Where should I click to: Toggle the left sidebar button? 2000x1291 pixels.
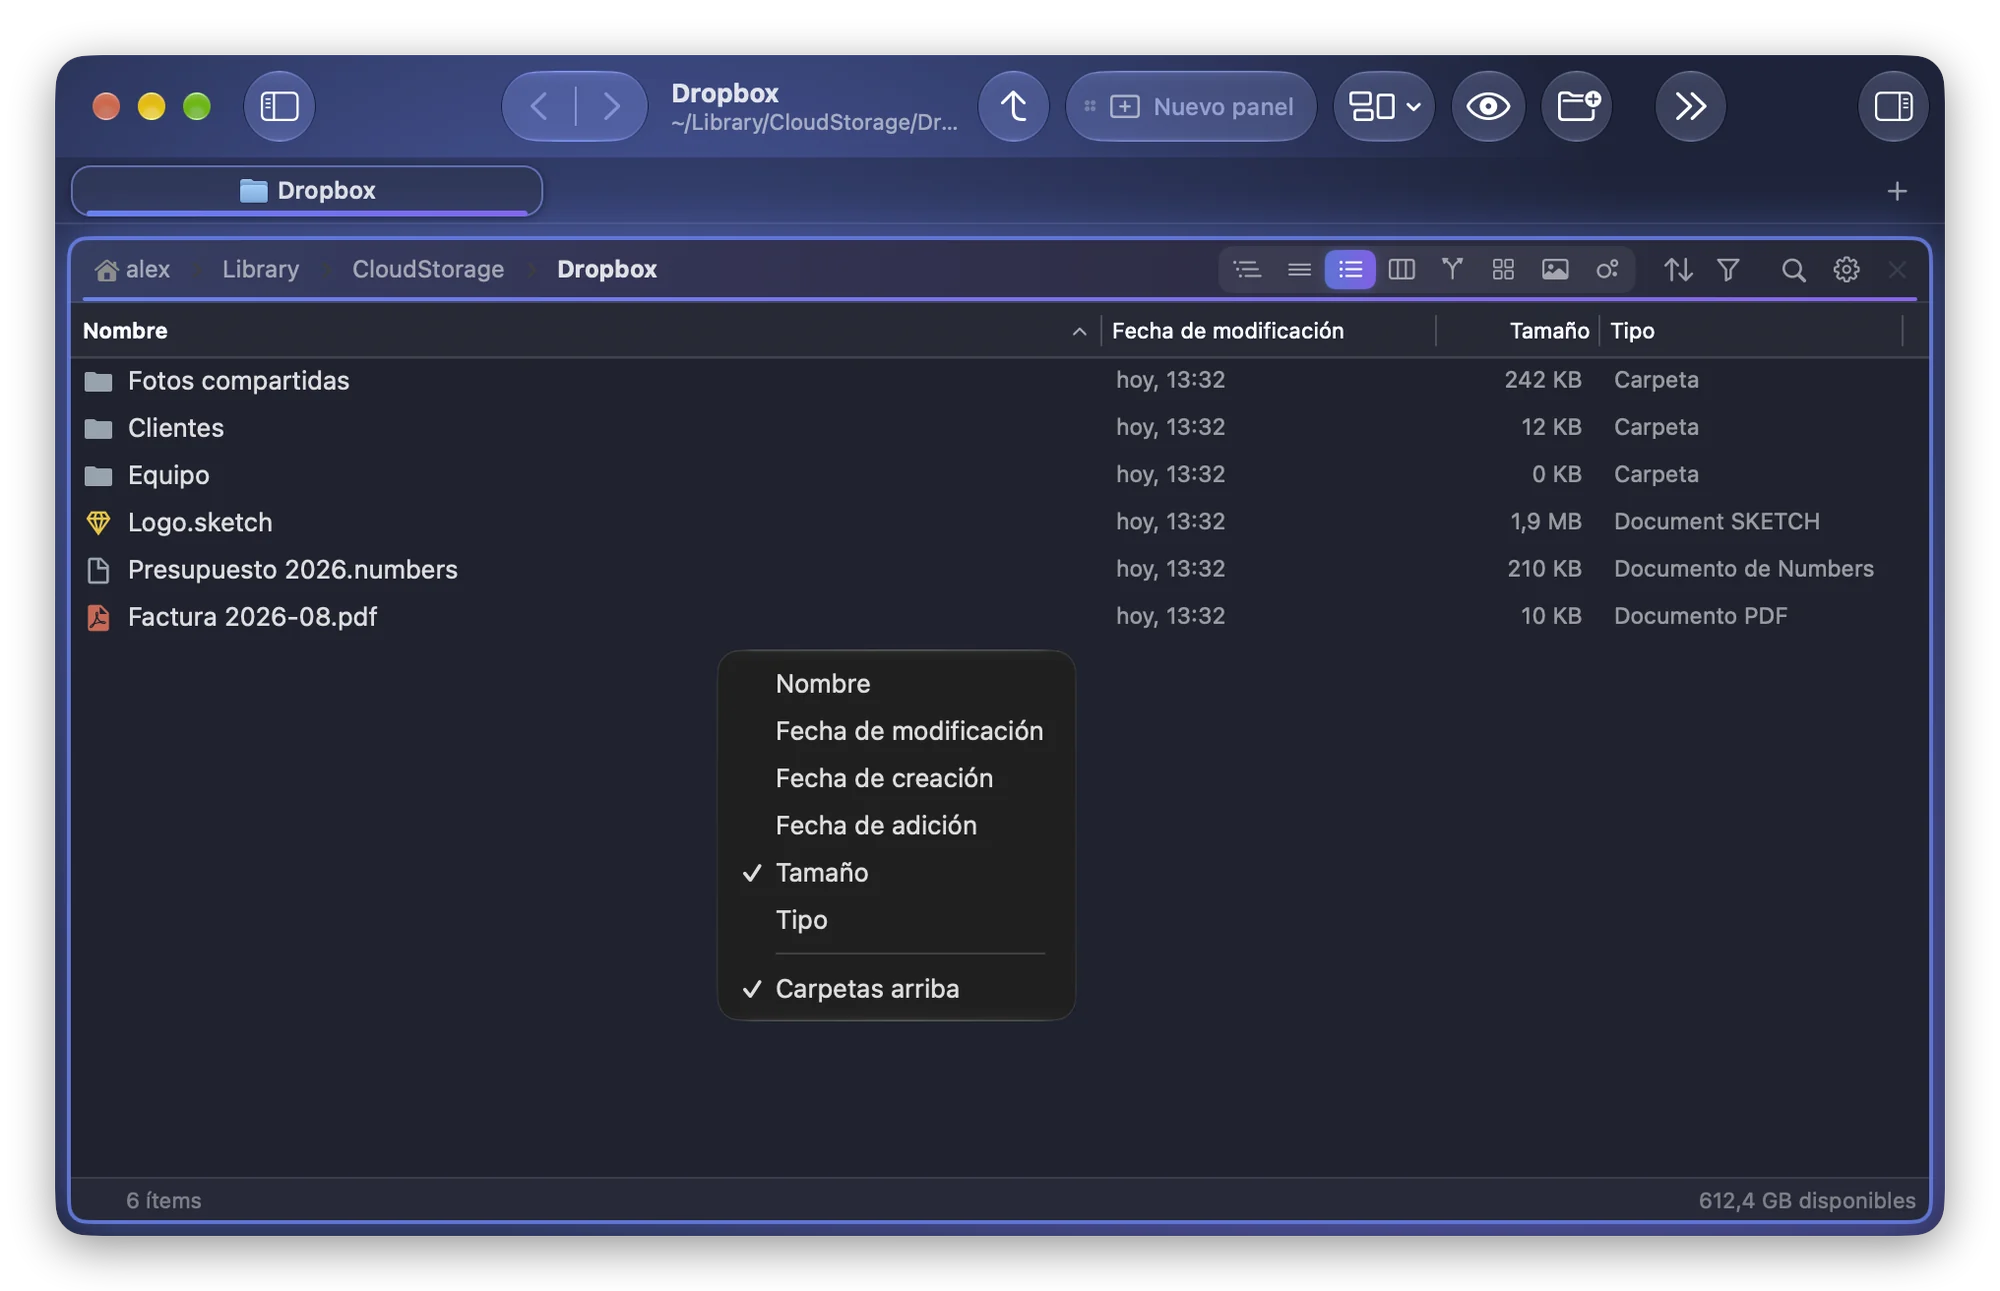[279, 106]
